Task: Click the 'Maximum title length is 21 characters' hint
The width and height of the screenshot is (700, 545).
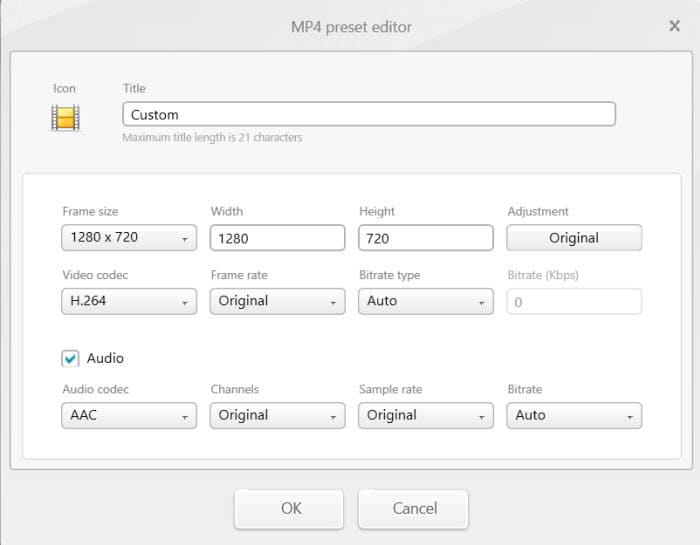Action: [x=212, y=137]
